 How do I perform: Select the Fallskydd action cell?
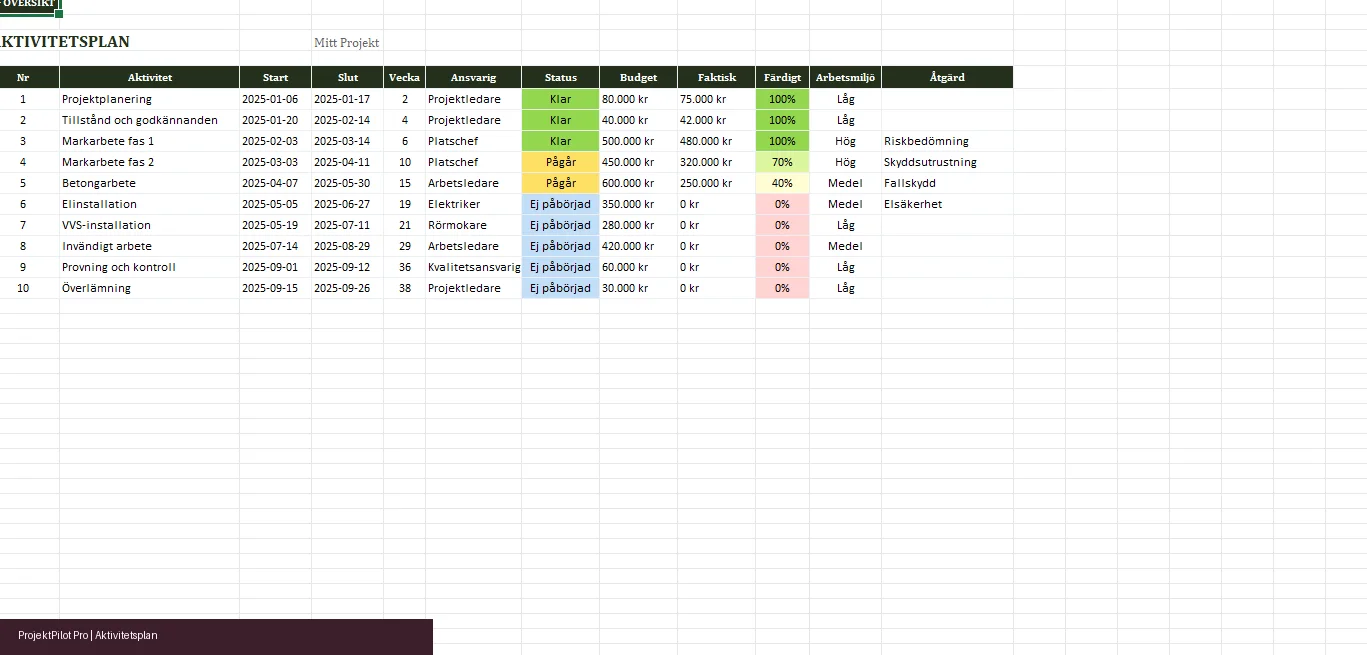[x=947, y=183]
